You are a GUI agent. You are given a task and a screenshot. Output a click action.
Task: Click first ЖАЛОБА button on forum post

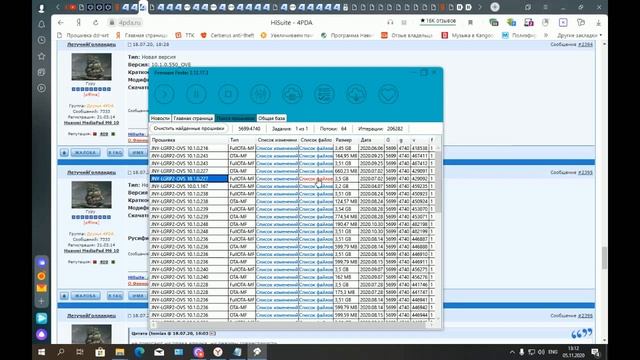pyautogui.click(x=86, y=152)
